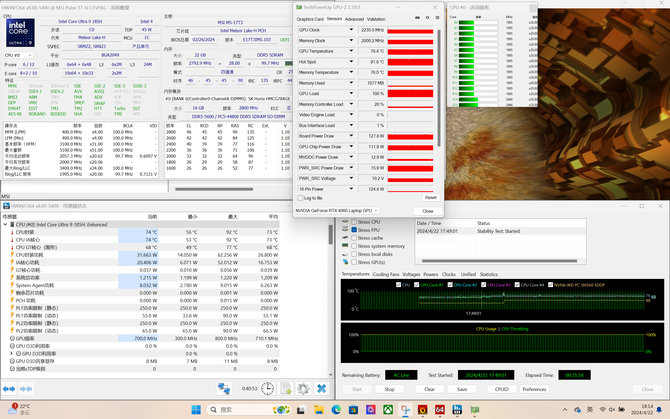The width and height of the screenshot is (670, 419).
Task: Enable the Stress CPU checkbox
Action: (354, 222)
